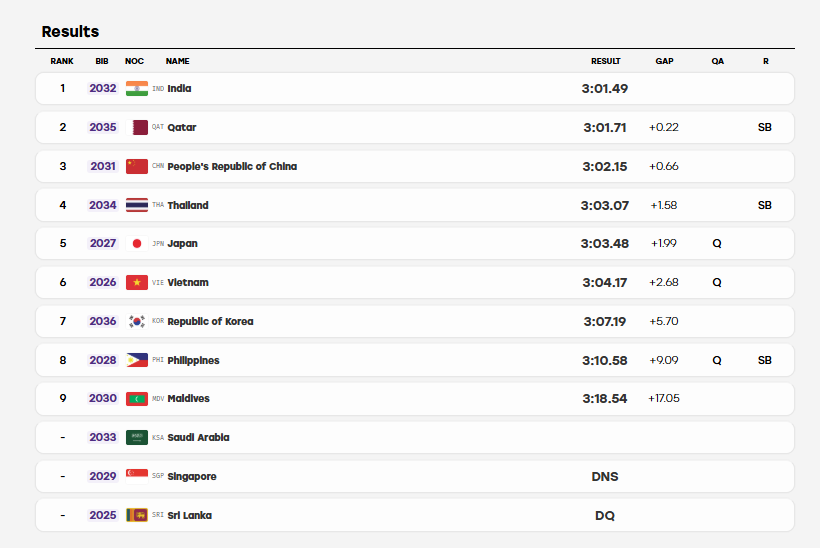Click the India flag icon
The image size is (820, 548).
coord(136,88)
